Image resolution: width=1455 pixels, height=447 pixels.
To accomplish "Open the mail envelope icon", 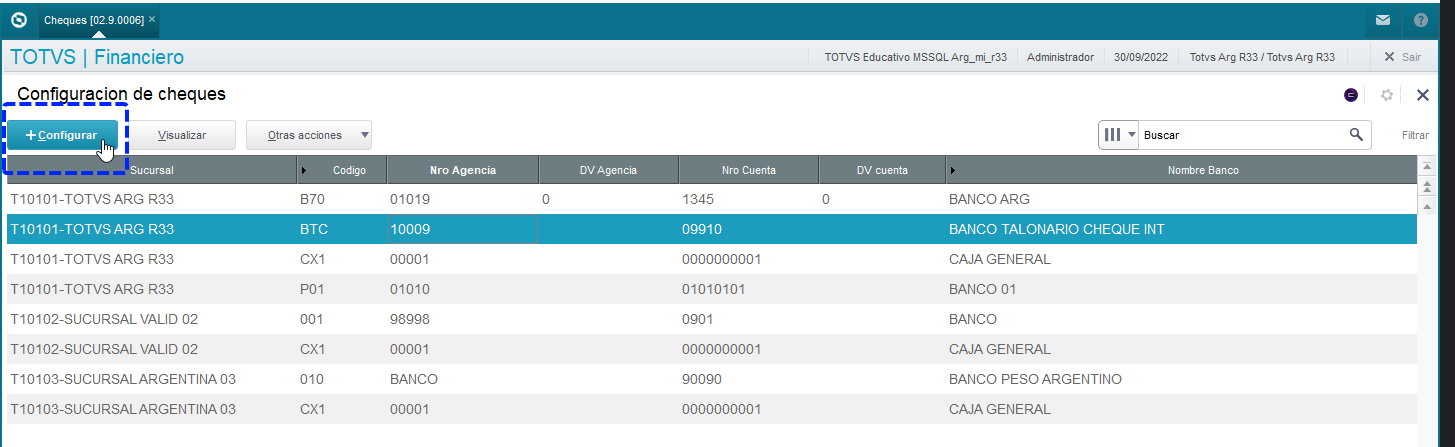I will click(x=1383, y=20).
